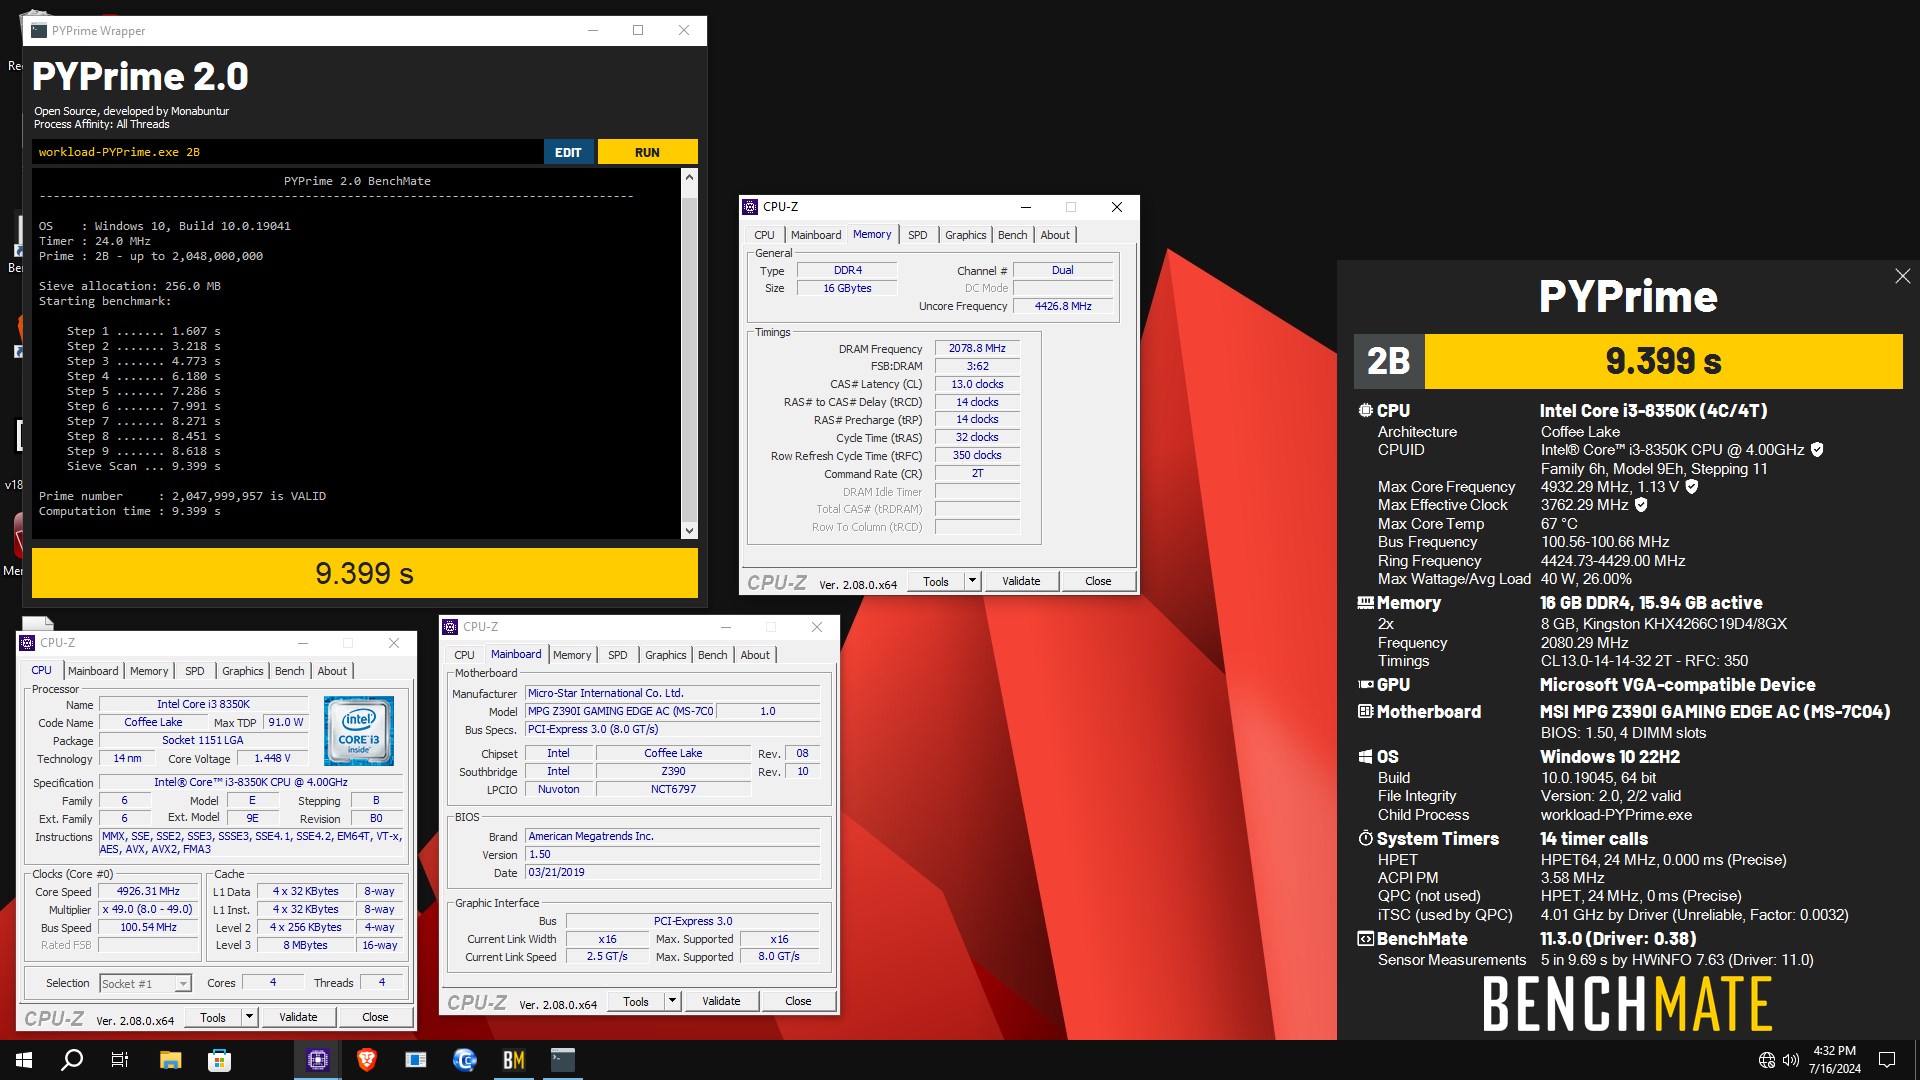Image resolution: width=1920 pixels, height=1080 pixels.
Task: Click verified shield beside Max Effective Clock
Action: [1641, 505]
